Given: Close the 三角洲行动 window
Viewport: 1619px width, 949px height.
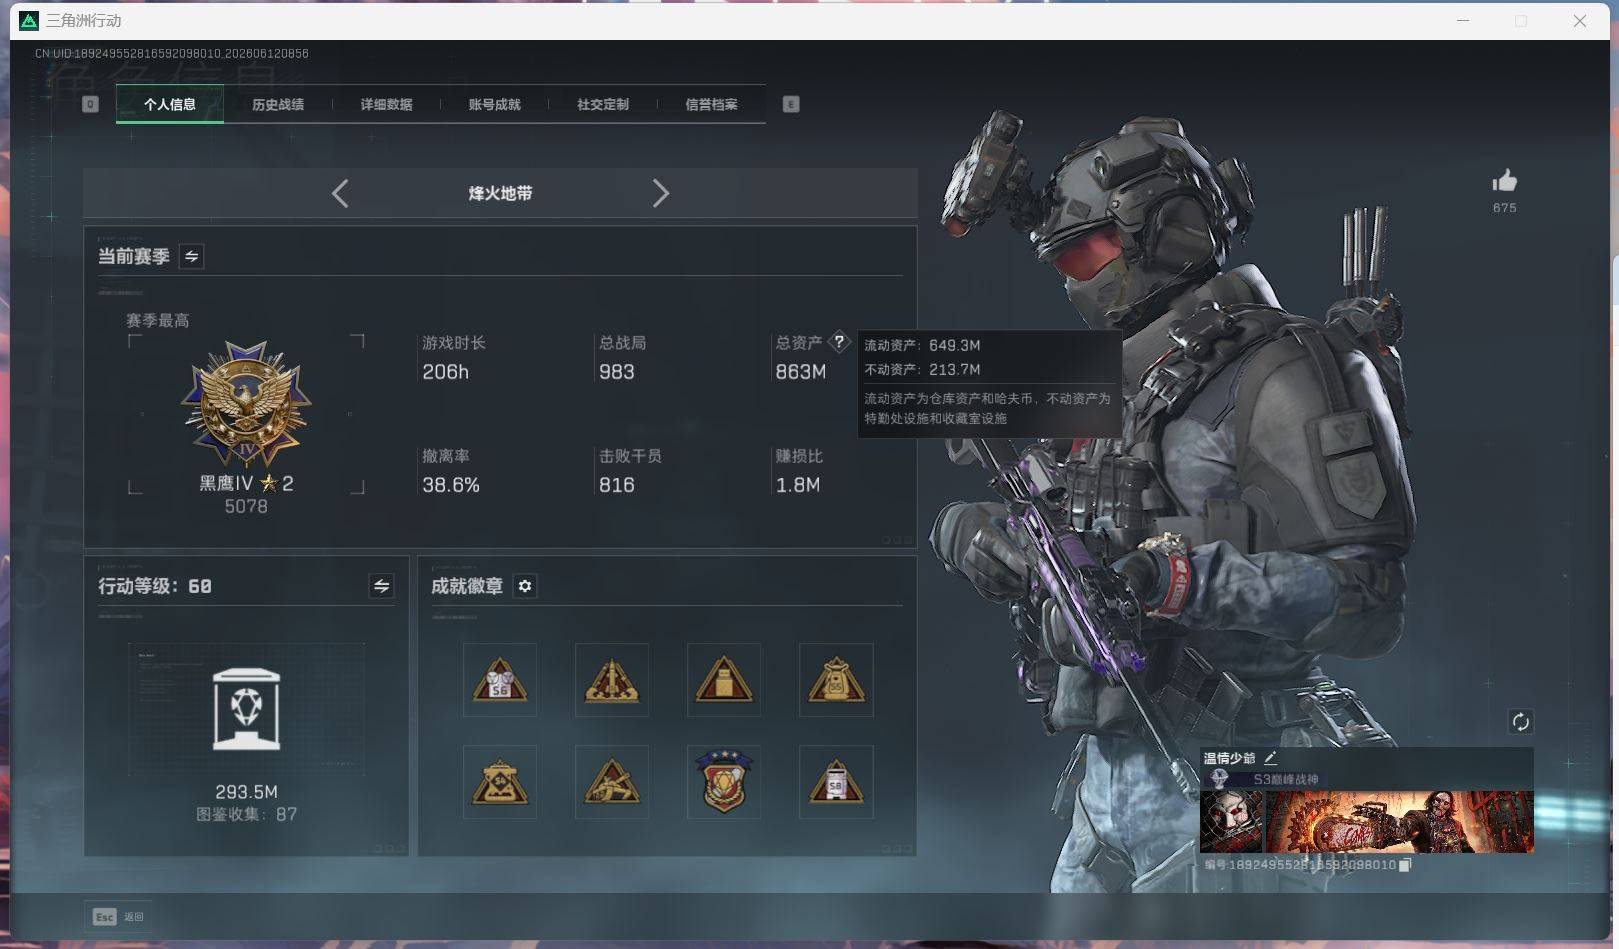Looking at the screenshot, I should [1580, 20].
